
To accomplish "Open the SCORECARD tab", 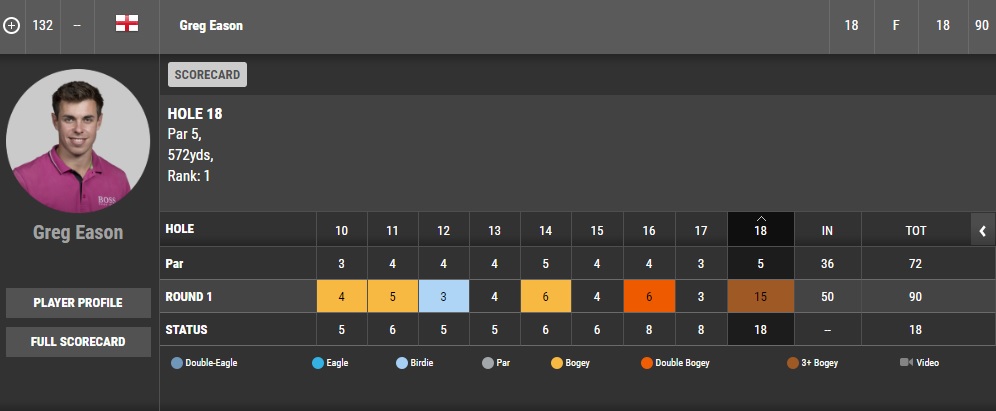I will (x=207, y=74).
